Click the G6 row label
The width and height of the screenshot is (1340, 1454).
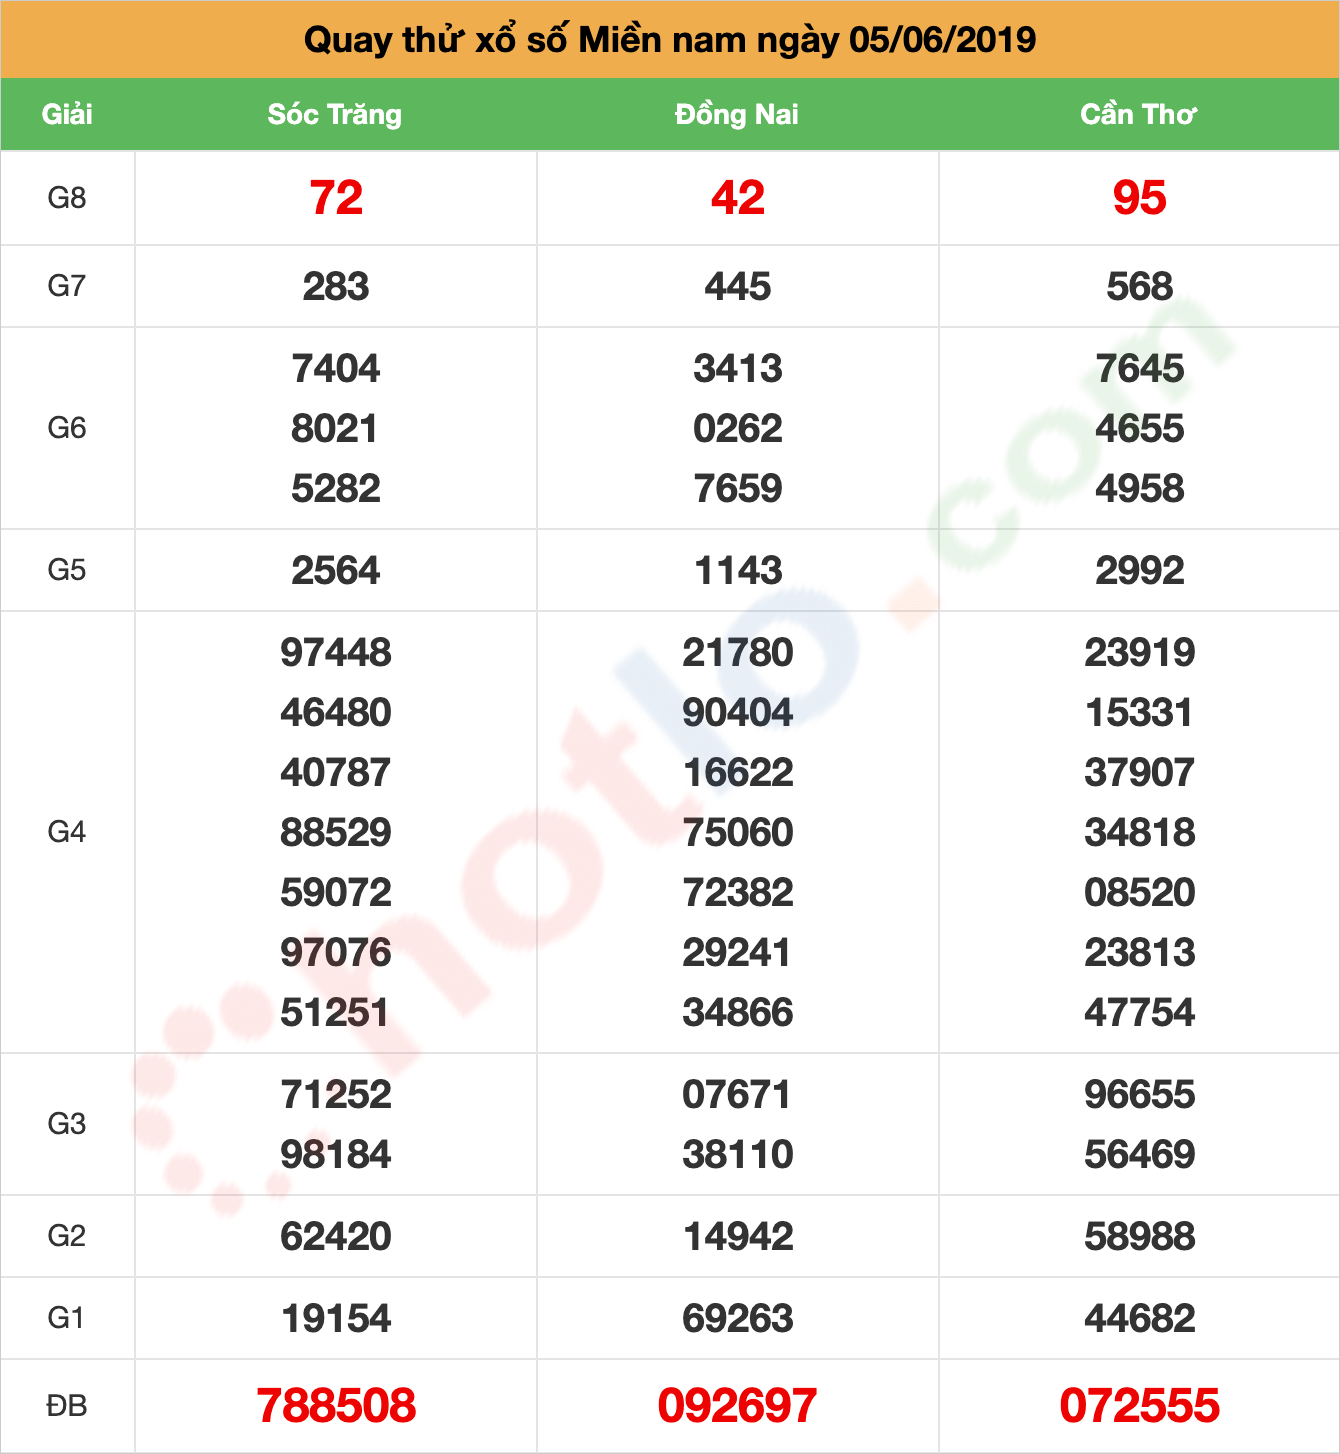tap(67, 428)
